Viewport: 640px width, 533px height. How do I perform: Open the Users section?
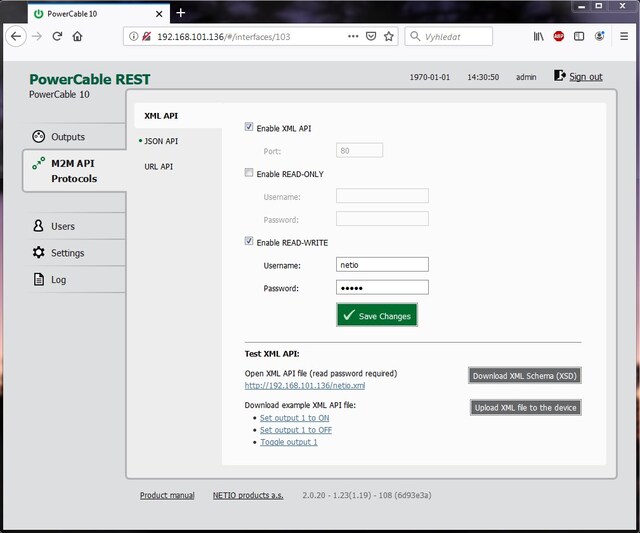tap(62, 226)
